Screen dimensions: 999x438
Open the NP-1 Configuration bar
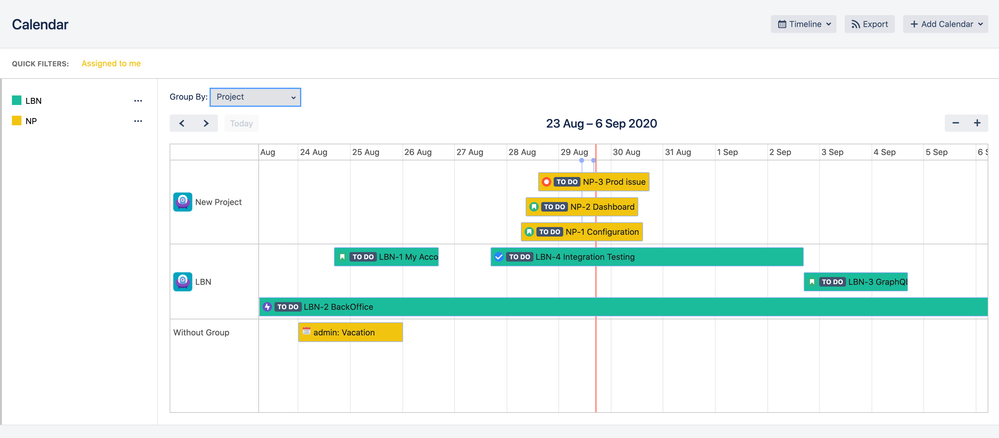(582, 231)
